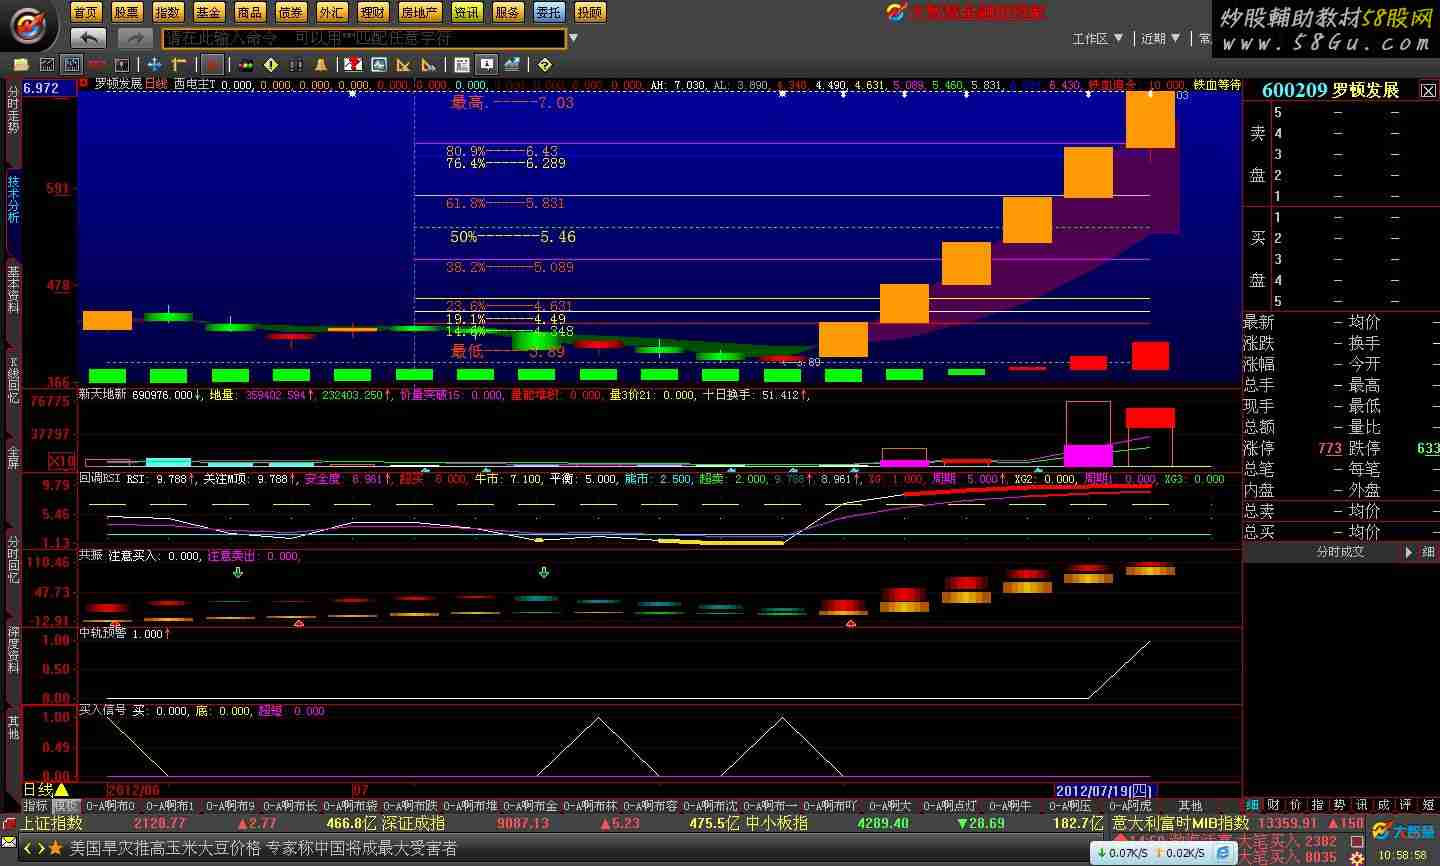Image resolution: width=1440 pixels, height=866 pixels.
Task: Select the 其他 indicator tab
Action: click(x=1190, y=805)
